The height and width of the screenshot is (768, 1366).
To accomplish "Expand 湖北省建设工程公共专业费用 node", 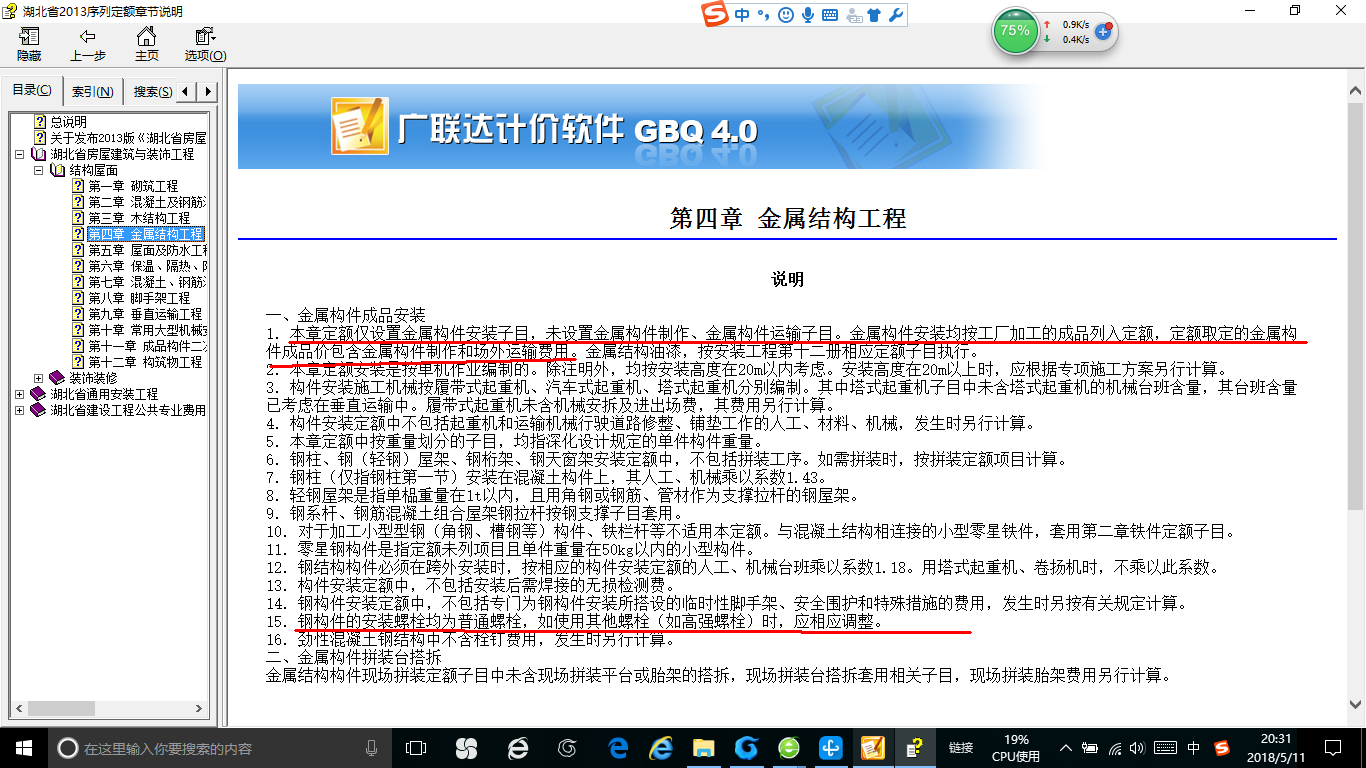I will tap(20, 410).
